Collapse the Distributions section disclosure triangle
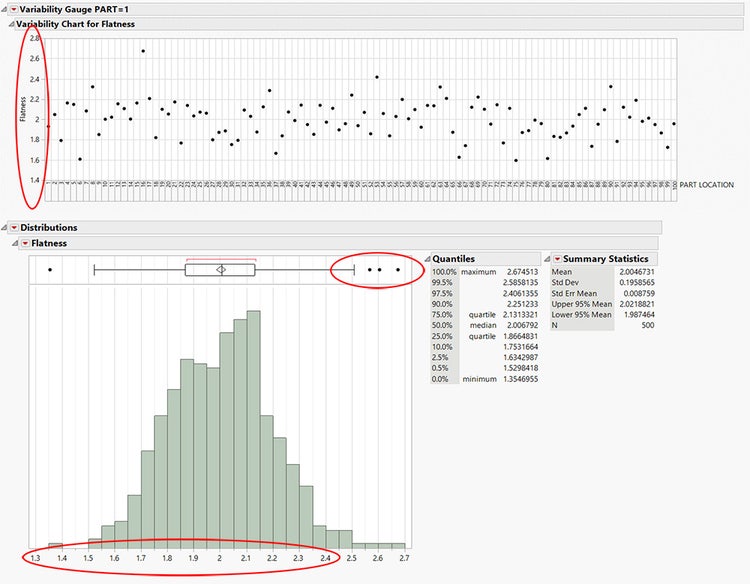 (4, 228)
